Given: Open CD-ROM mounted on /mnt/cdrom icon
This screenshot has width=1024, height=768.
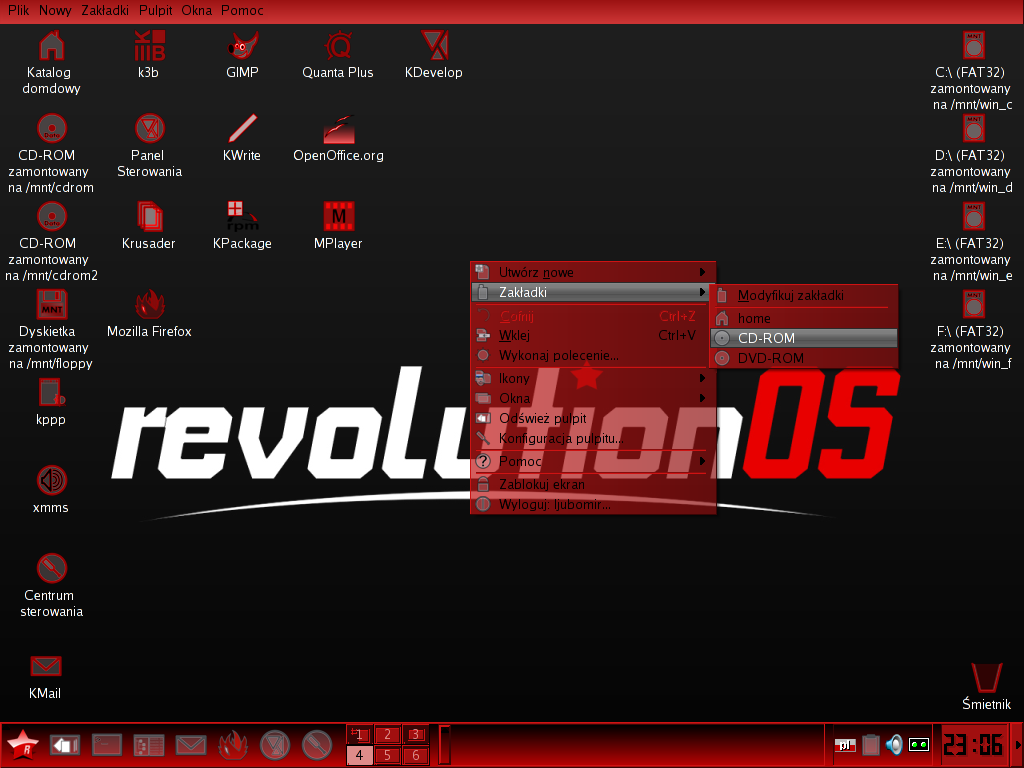Looking at the screenshot, I should click(52, 129).
